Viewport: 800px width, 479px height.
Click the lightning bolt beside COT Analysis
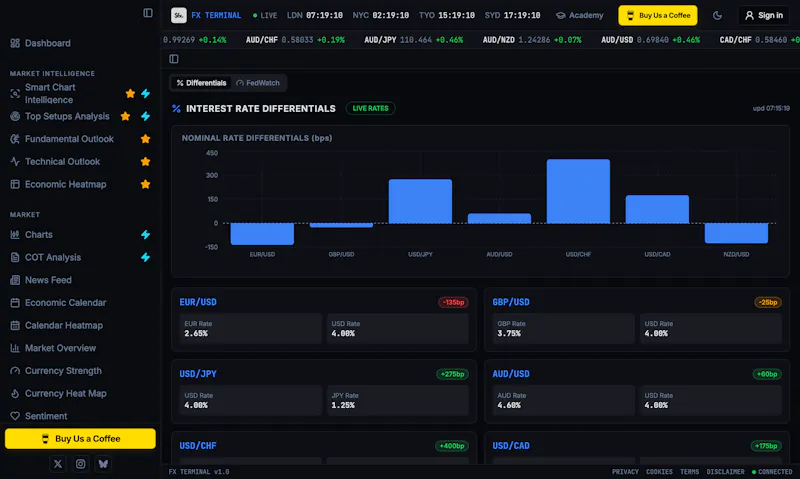145,257
